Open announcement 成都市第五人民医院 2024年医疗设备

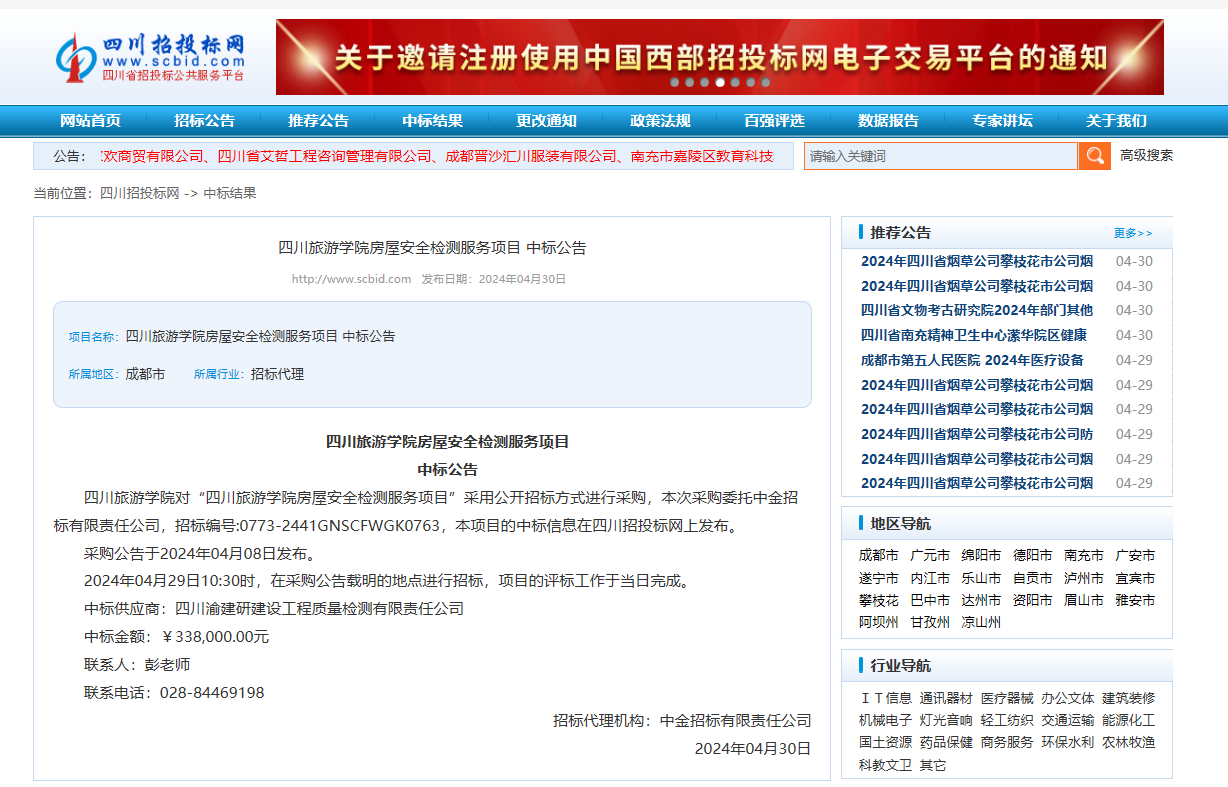[x=972, y=360]
